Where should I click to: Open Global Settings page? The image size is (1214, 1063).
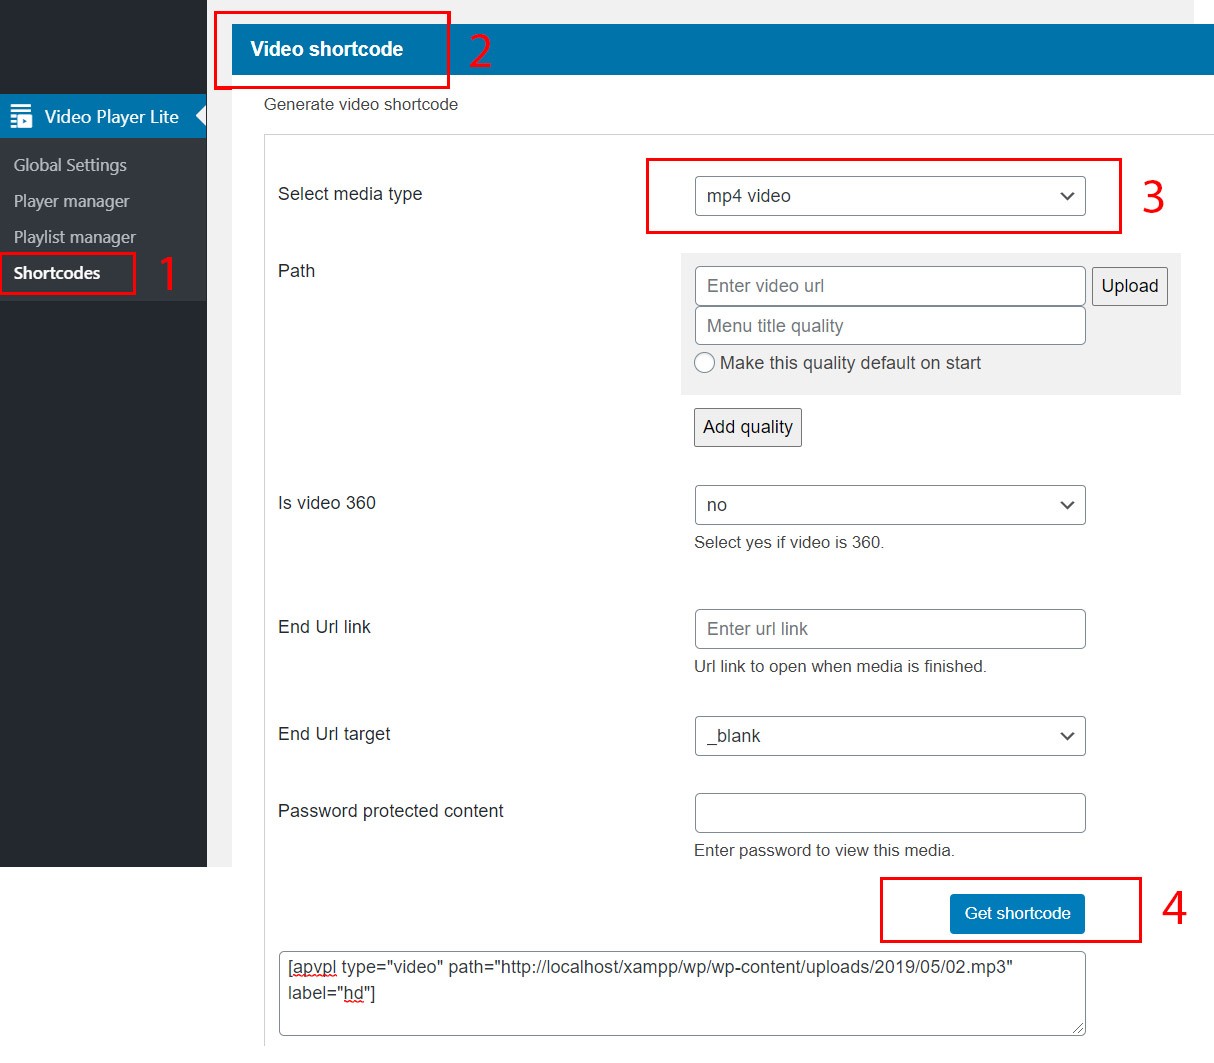(x=70, y=165)
